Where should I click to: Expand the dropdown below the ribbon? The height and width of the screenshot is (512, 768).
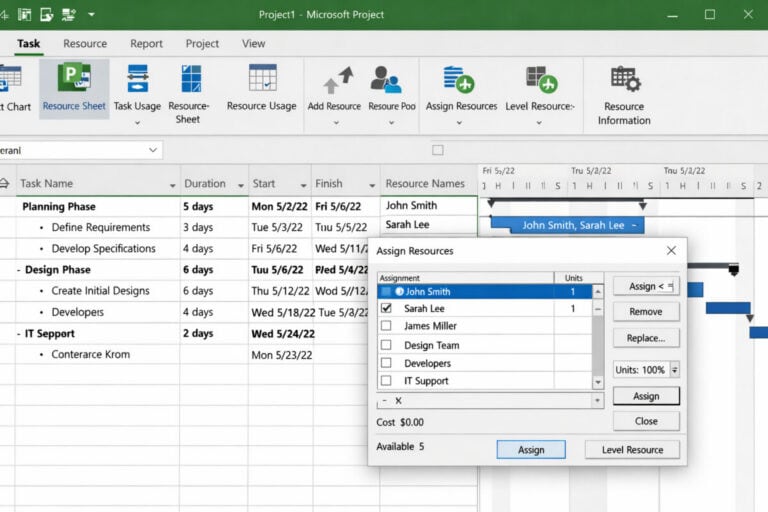click(153, 150)
